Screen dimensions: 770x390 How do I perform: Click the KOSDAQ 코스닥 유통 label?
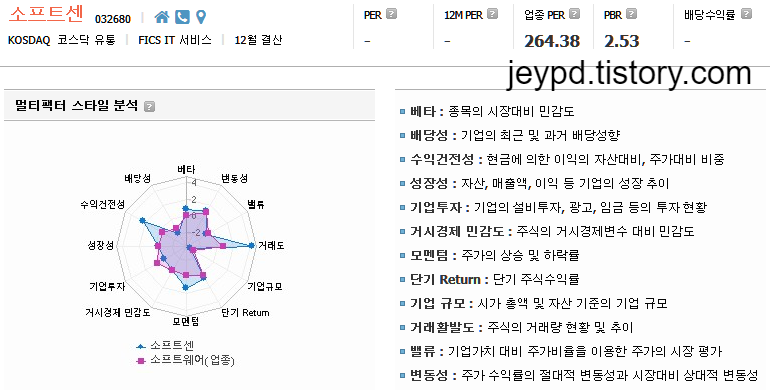[62, 40]
